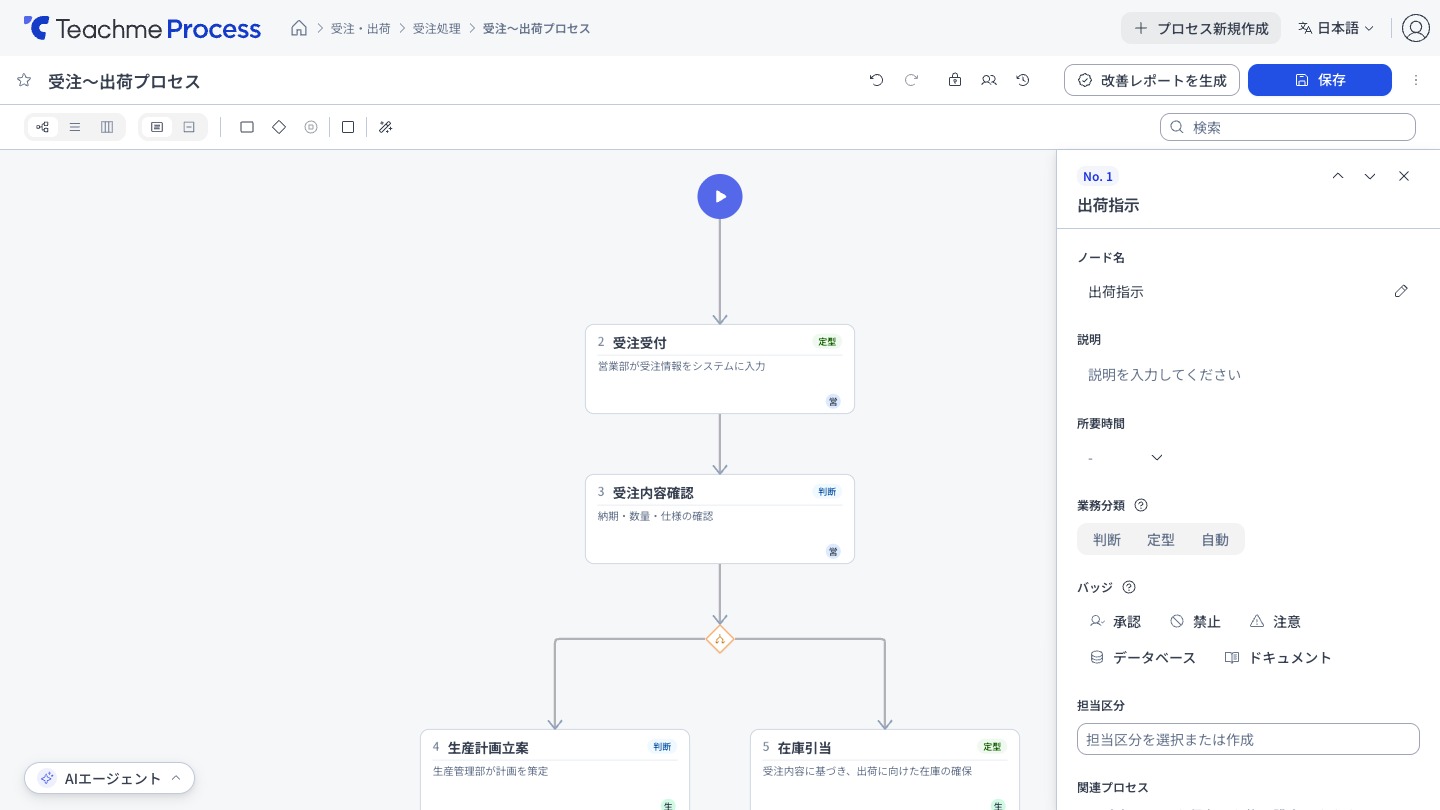Edit node name with pencil icon

[x=1401, y=291]
